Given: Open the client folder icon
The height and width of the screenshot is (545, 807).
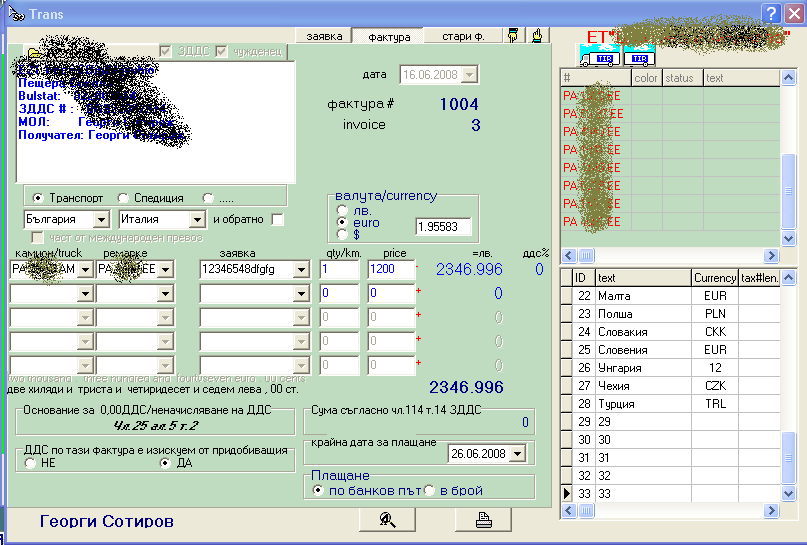Looking at the screenshot, I should 34,52.
